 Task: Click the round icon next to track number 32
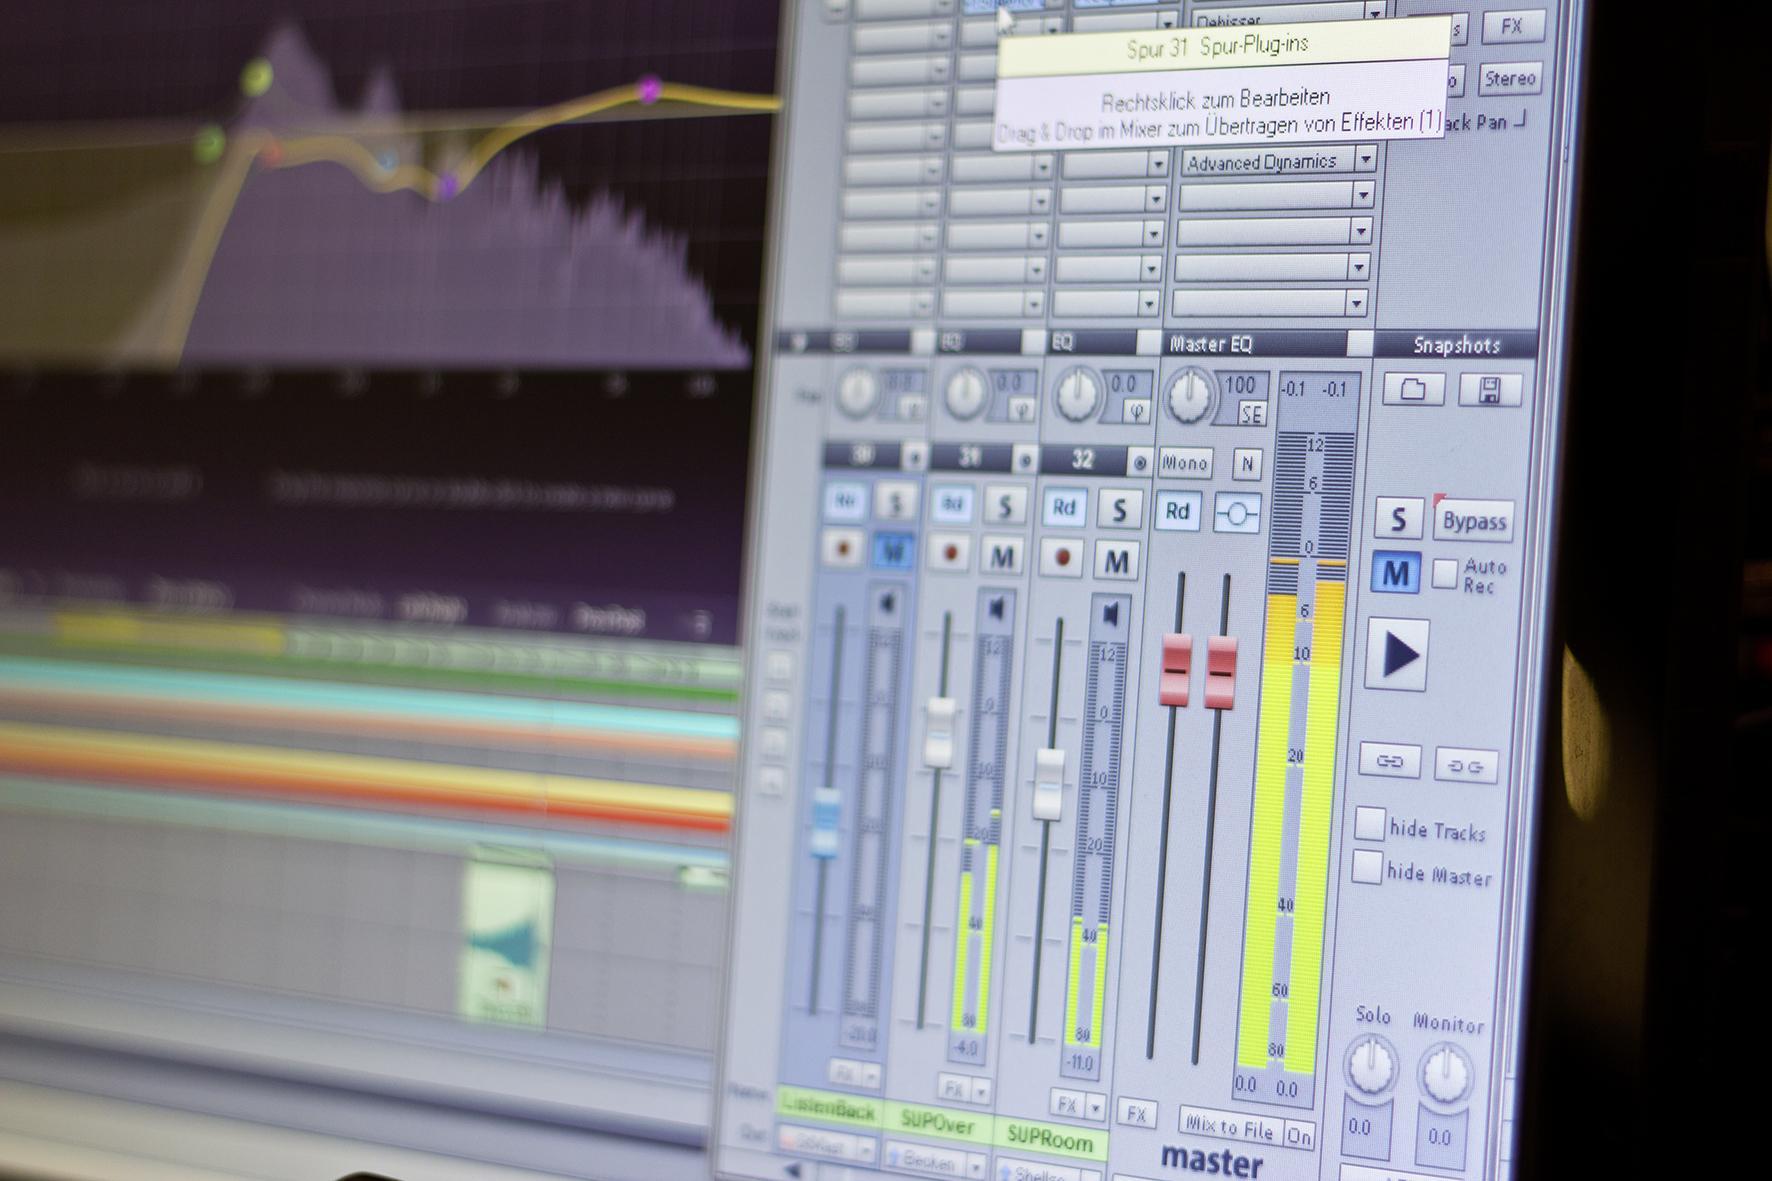coord(1139,462)
